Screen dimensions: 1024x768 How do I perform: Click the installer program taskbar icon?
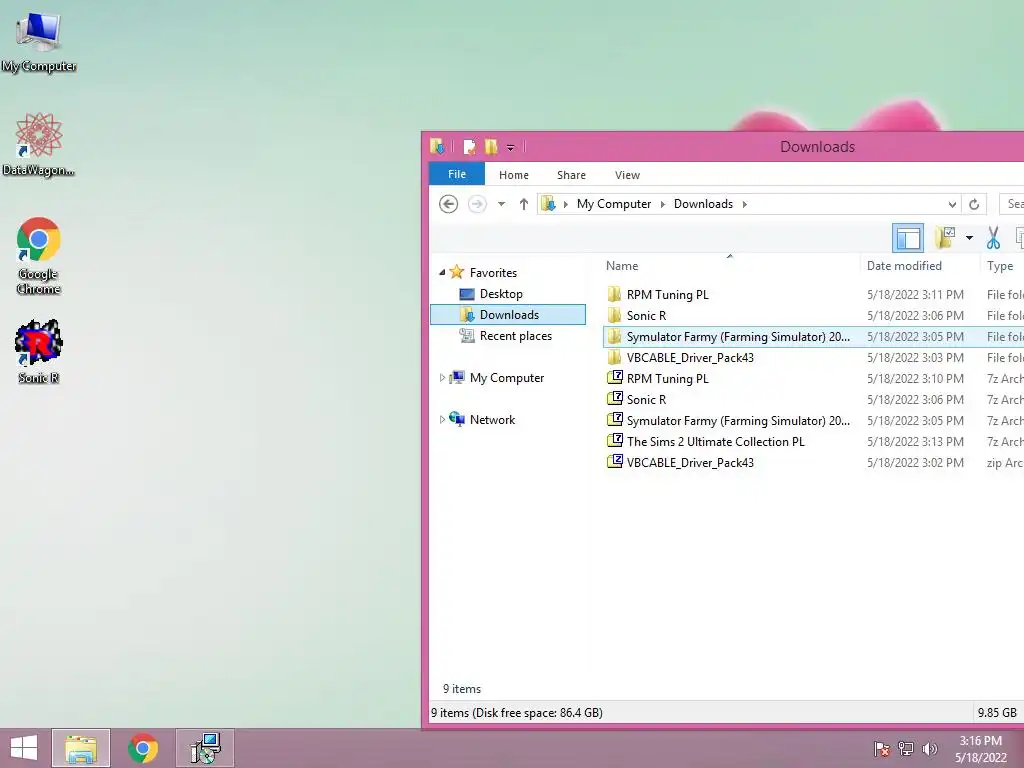click(x=205, y=748)
